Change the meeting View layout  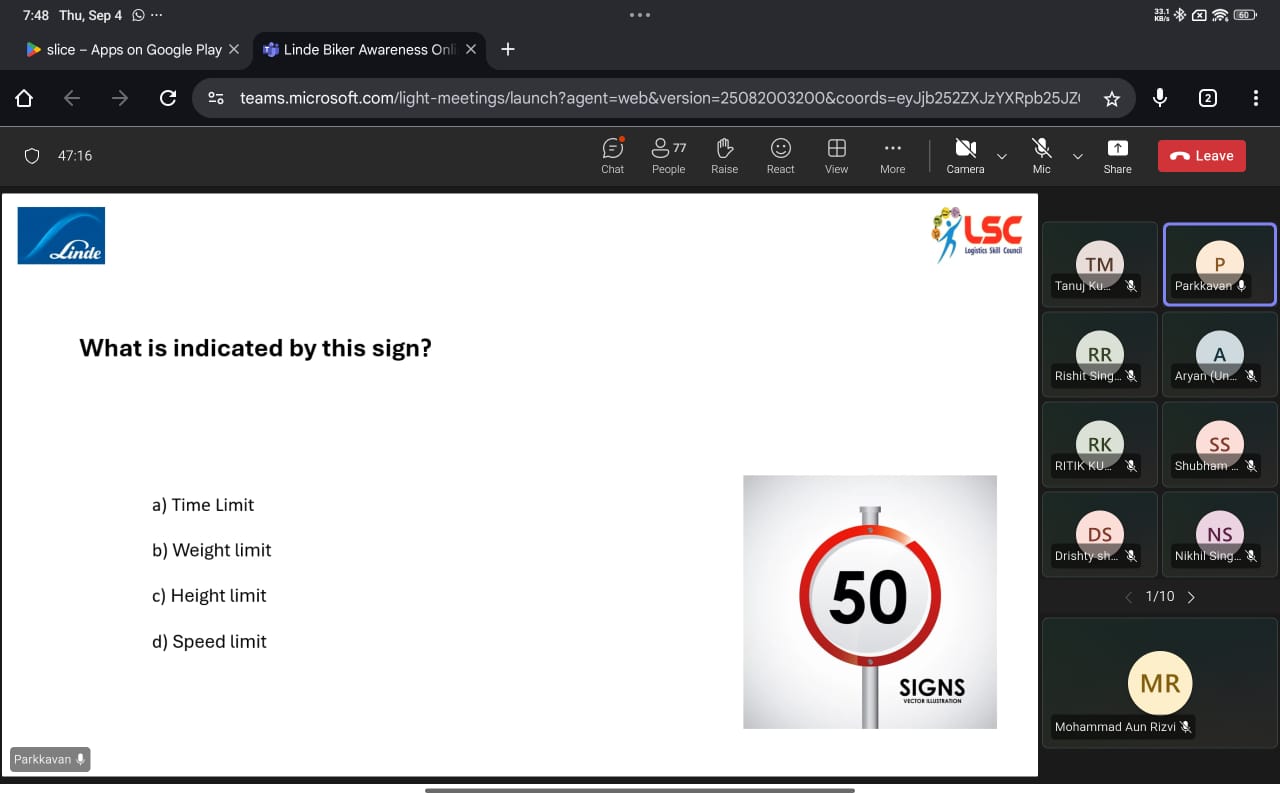point(836,155)
